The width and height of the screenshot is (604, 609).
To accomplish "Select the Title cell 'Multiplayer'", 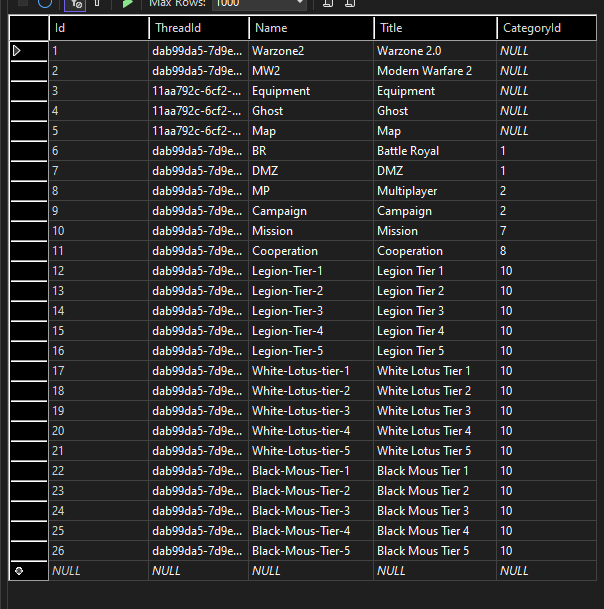I will [435, 191].
